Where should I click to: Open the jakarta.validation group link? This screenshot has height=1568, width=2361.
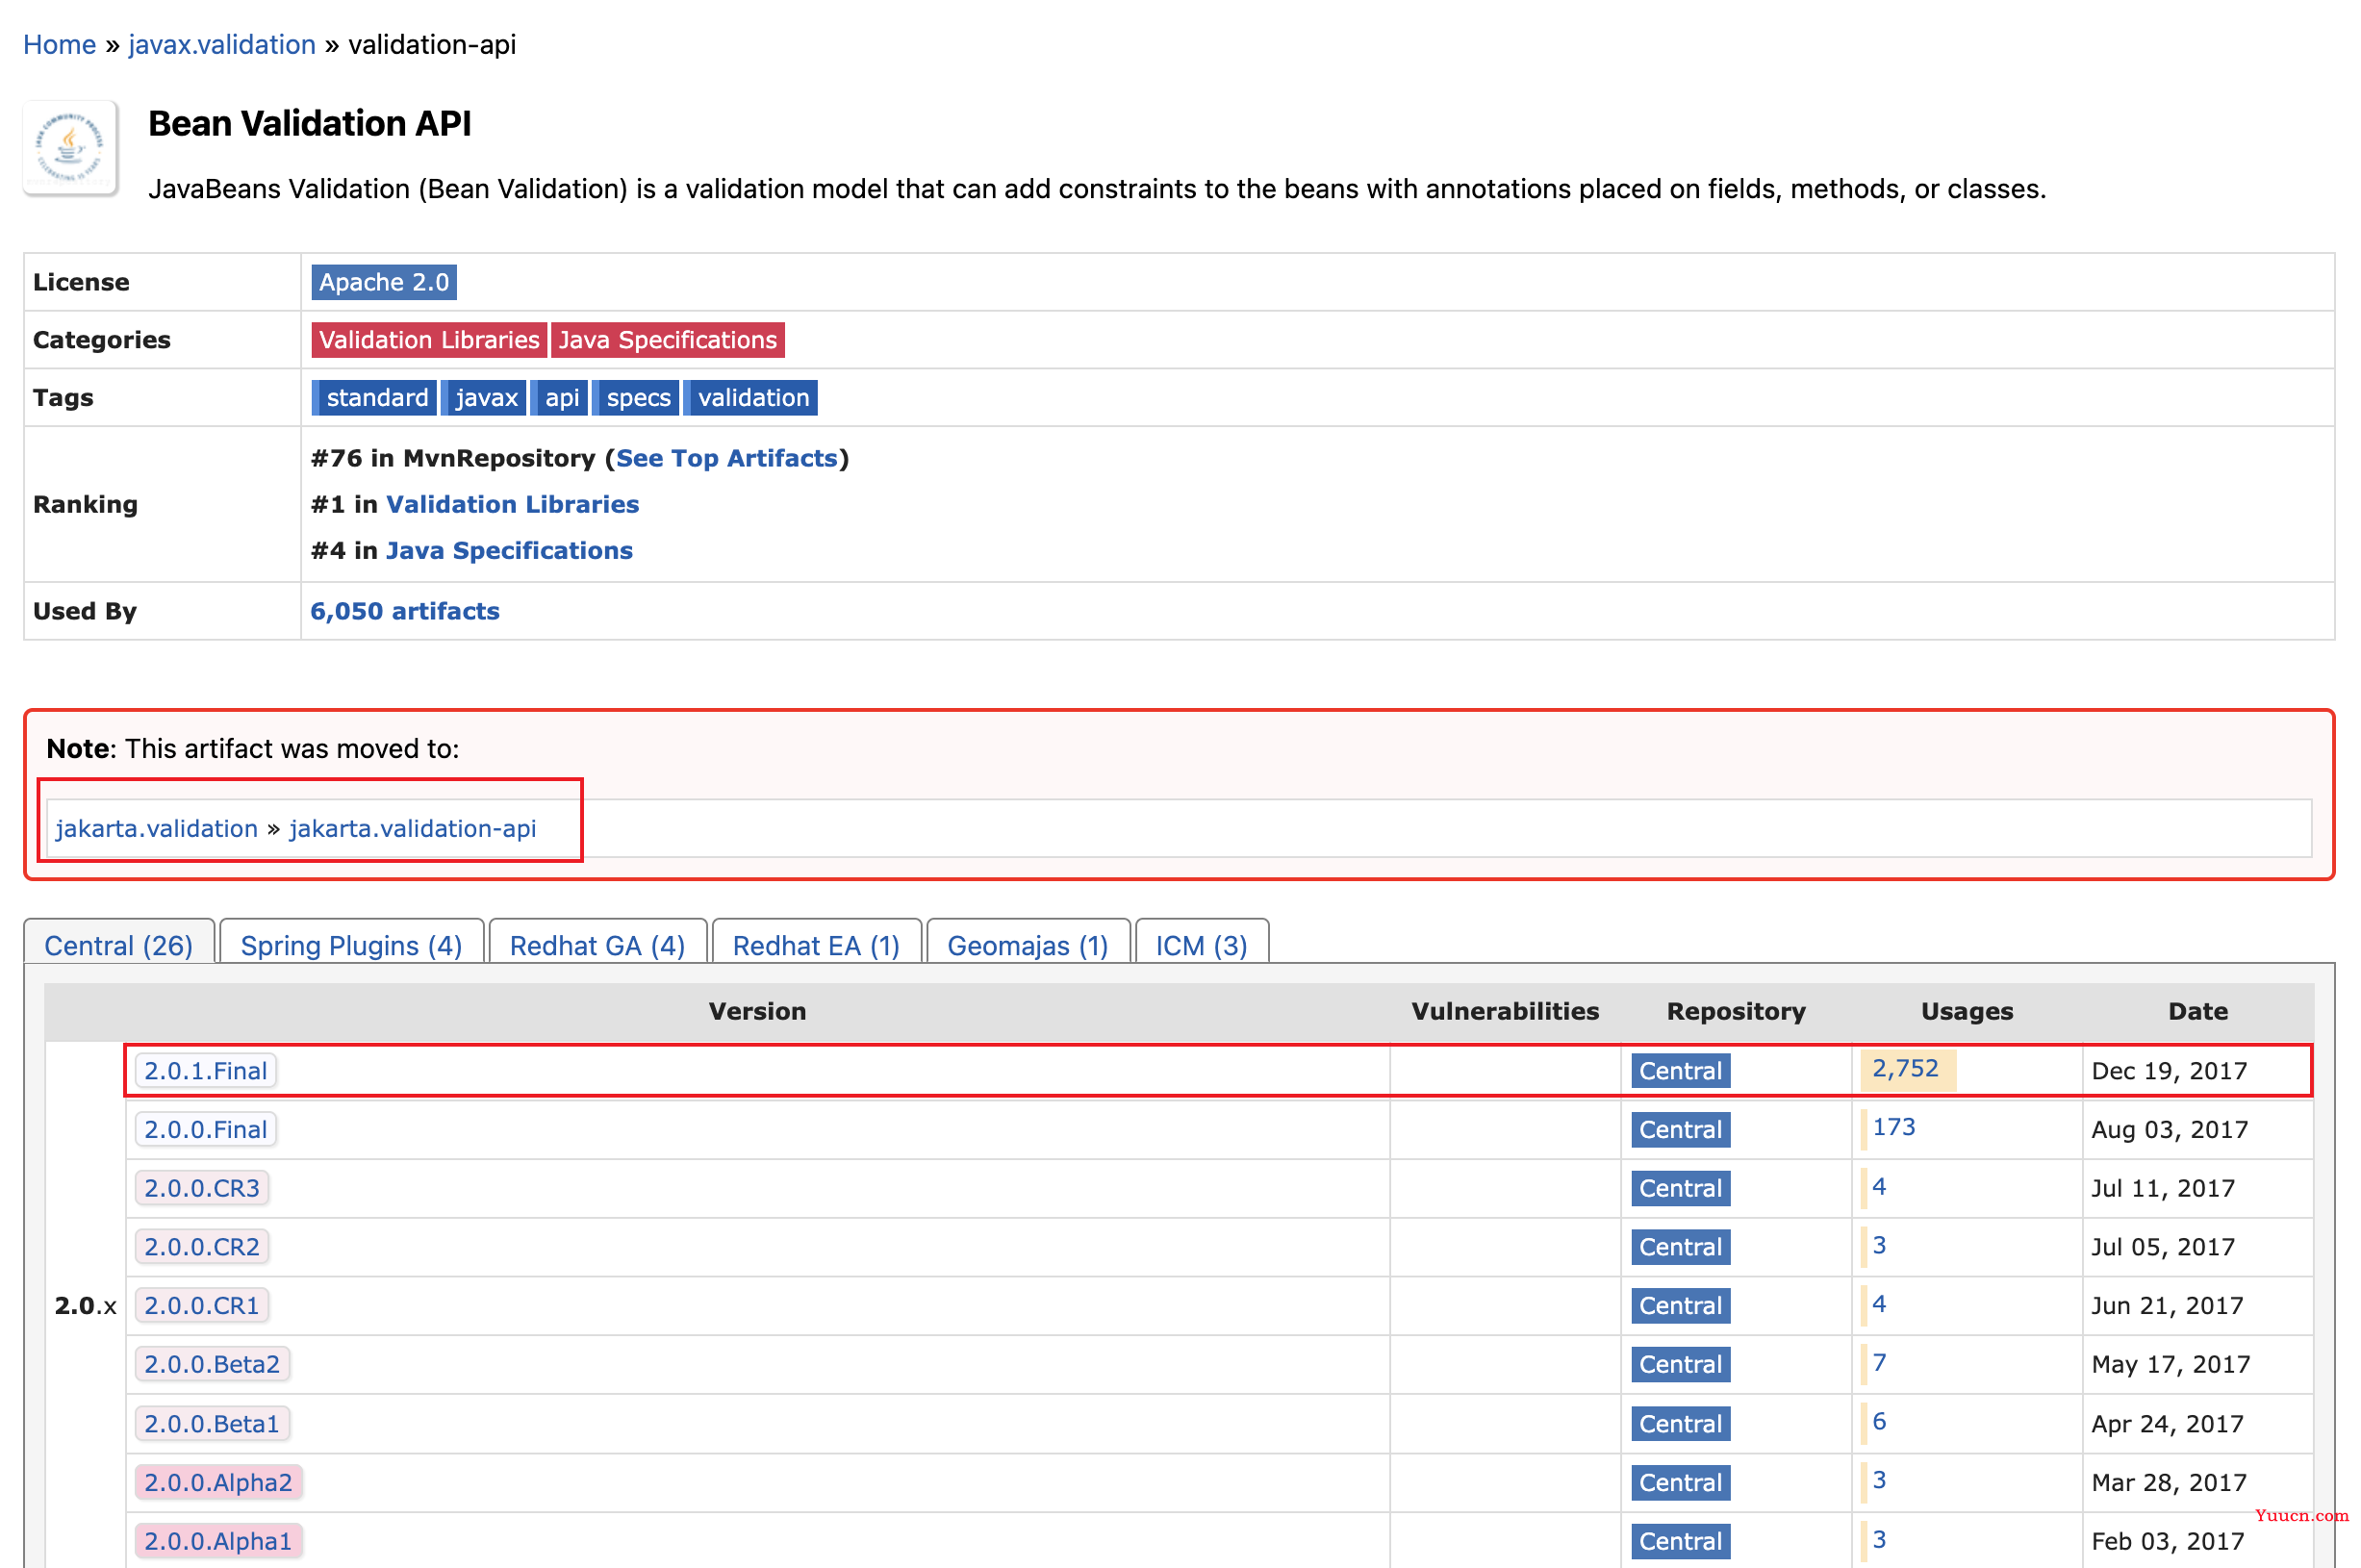(157, 829)
